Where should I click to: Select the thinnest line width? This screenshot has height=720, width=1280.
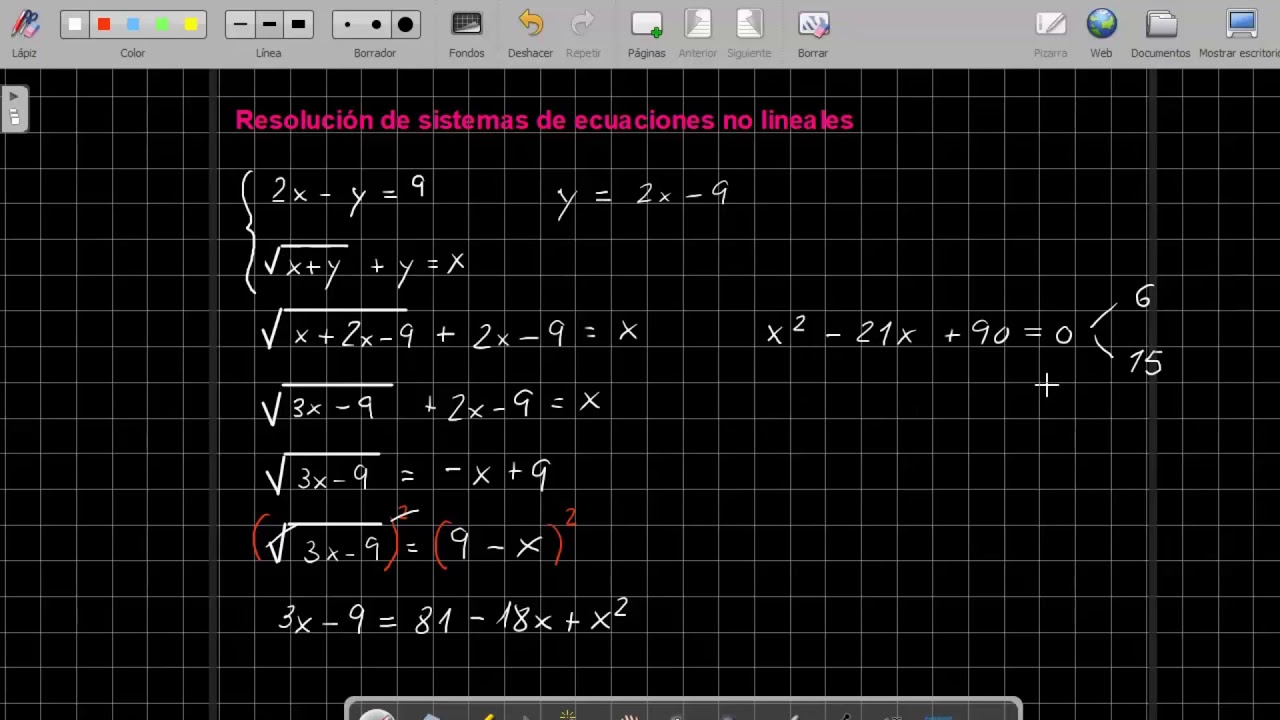point(240,24)
